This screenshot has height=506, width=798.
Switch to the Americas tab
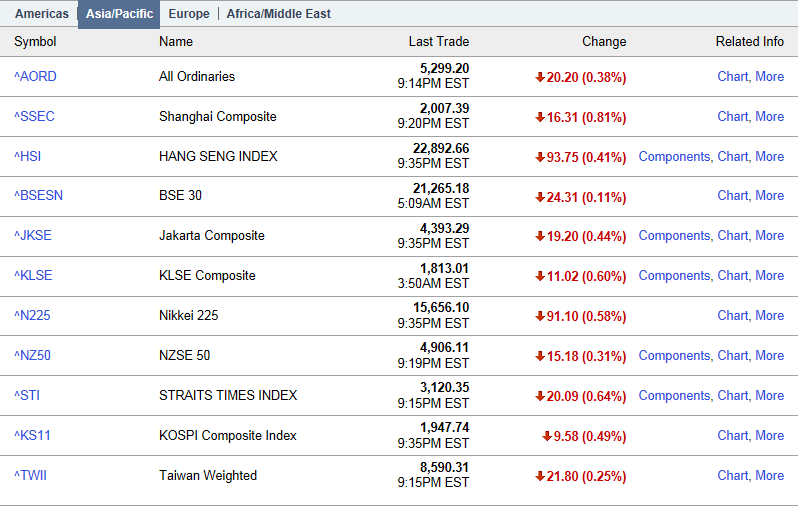(41, 14)
